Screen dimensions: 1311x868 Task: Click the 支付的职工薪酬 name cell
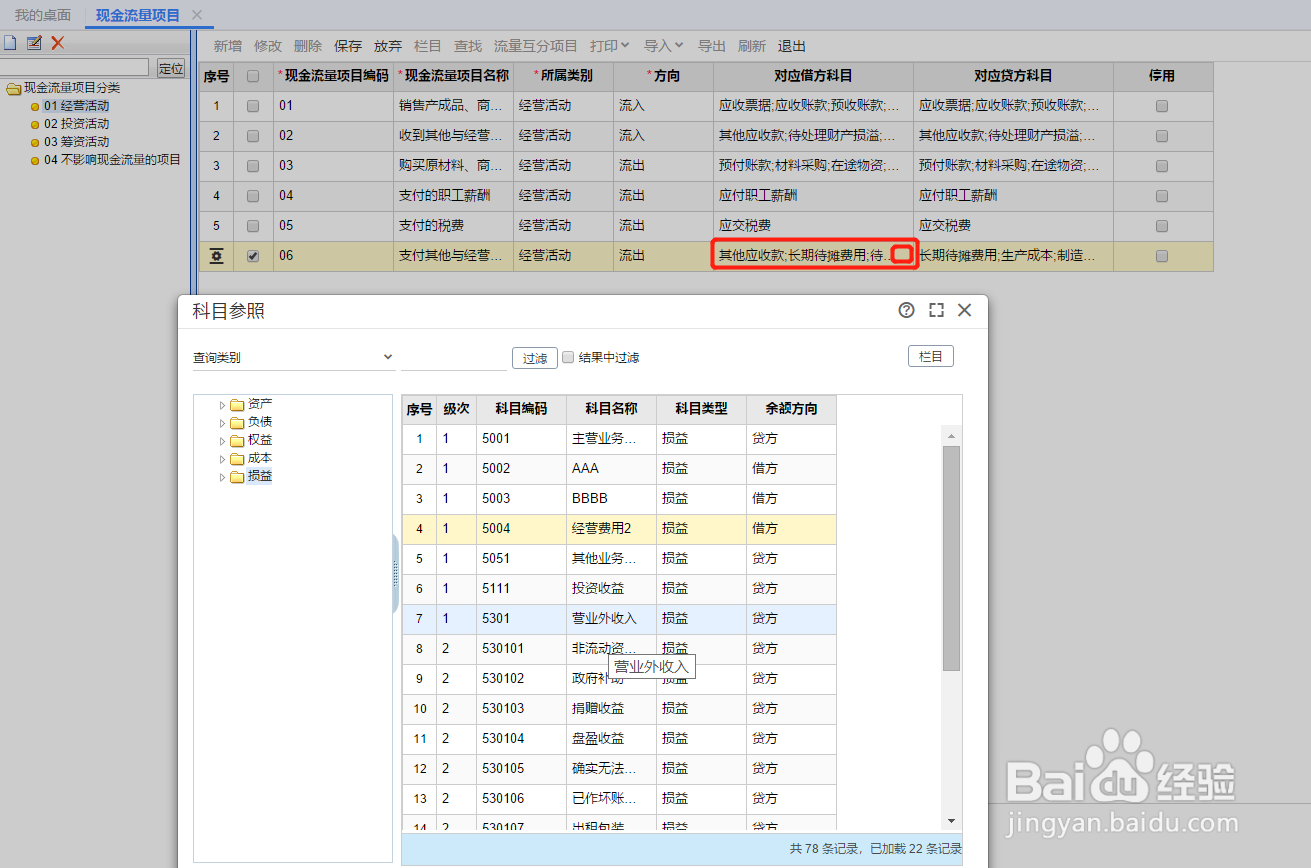pyautogui.click(x=453, y=196)
